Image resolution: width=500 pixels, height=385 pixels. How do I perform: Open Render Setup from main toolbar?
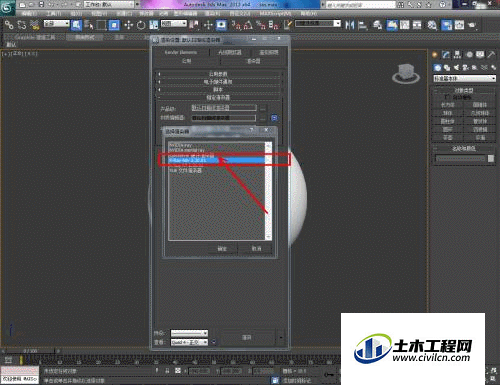point(447,25)
